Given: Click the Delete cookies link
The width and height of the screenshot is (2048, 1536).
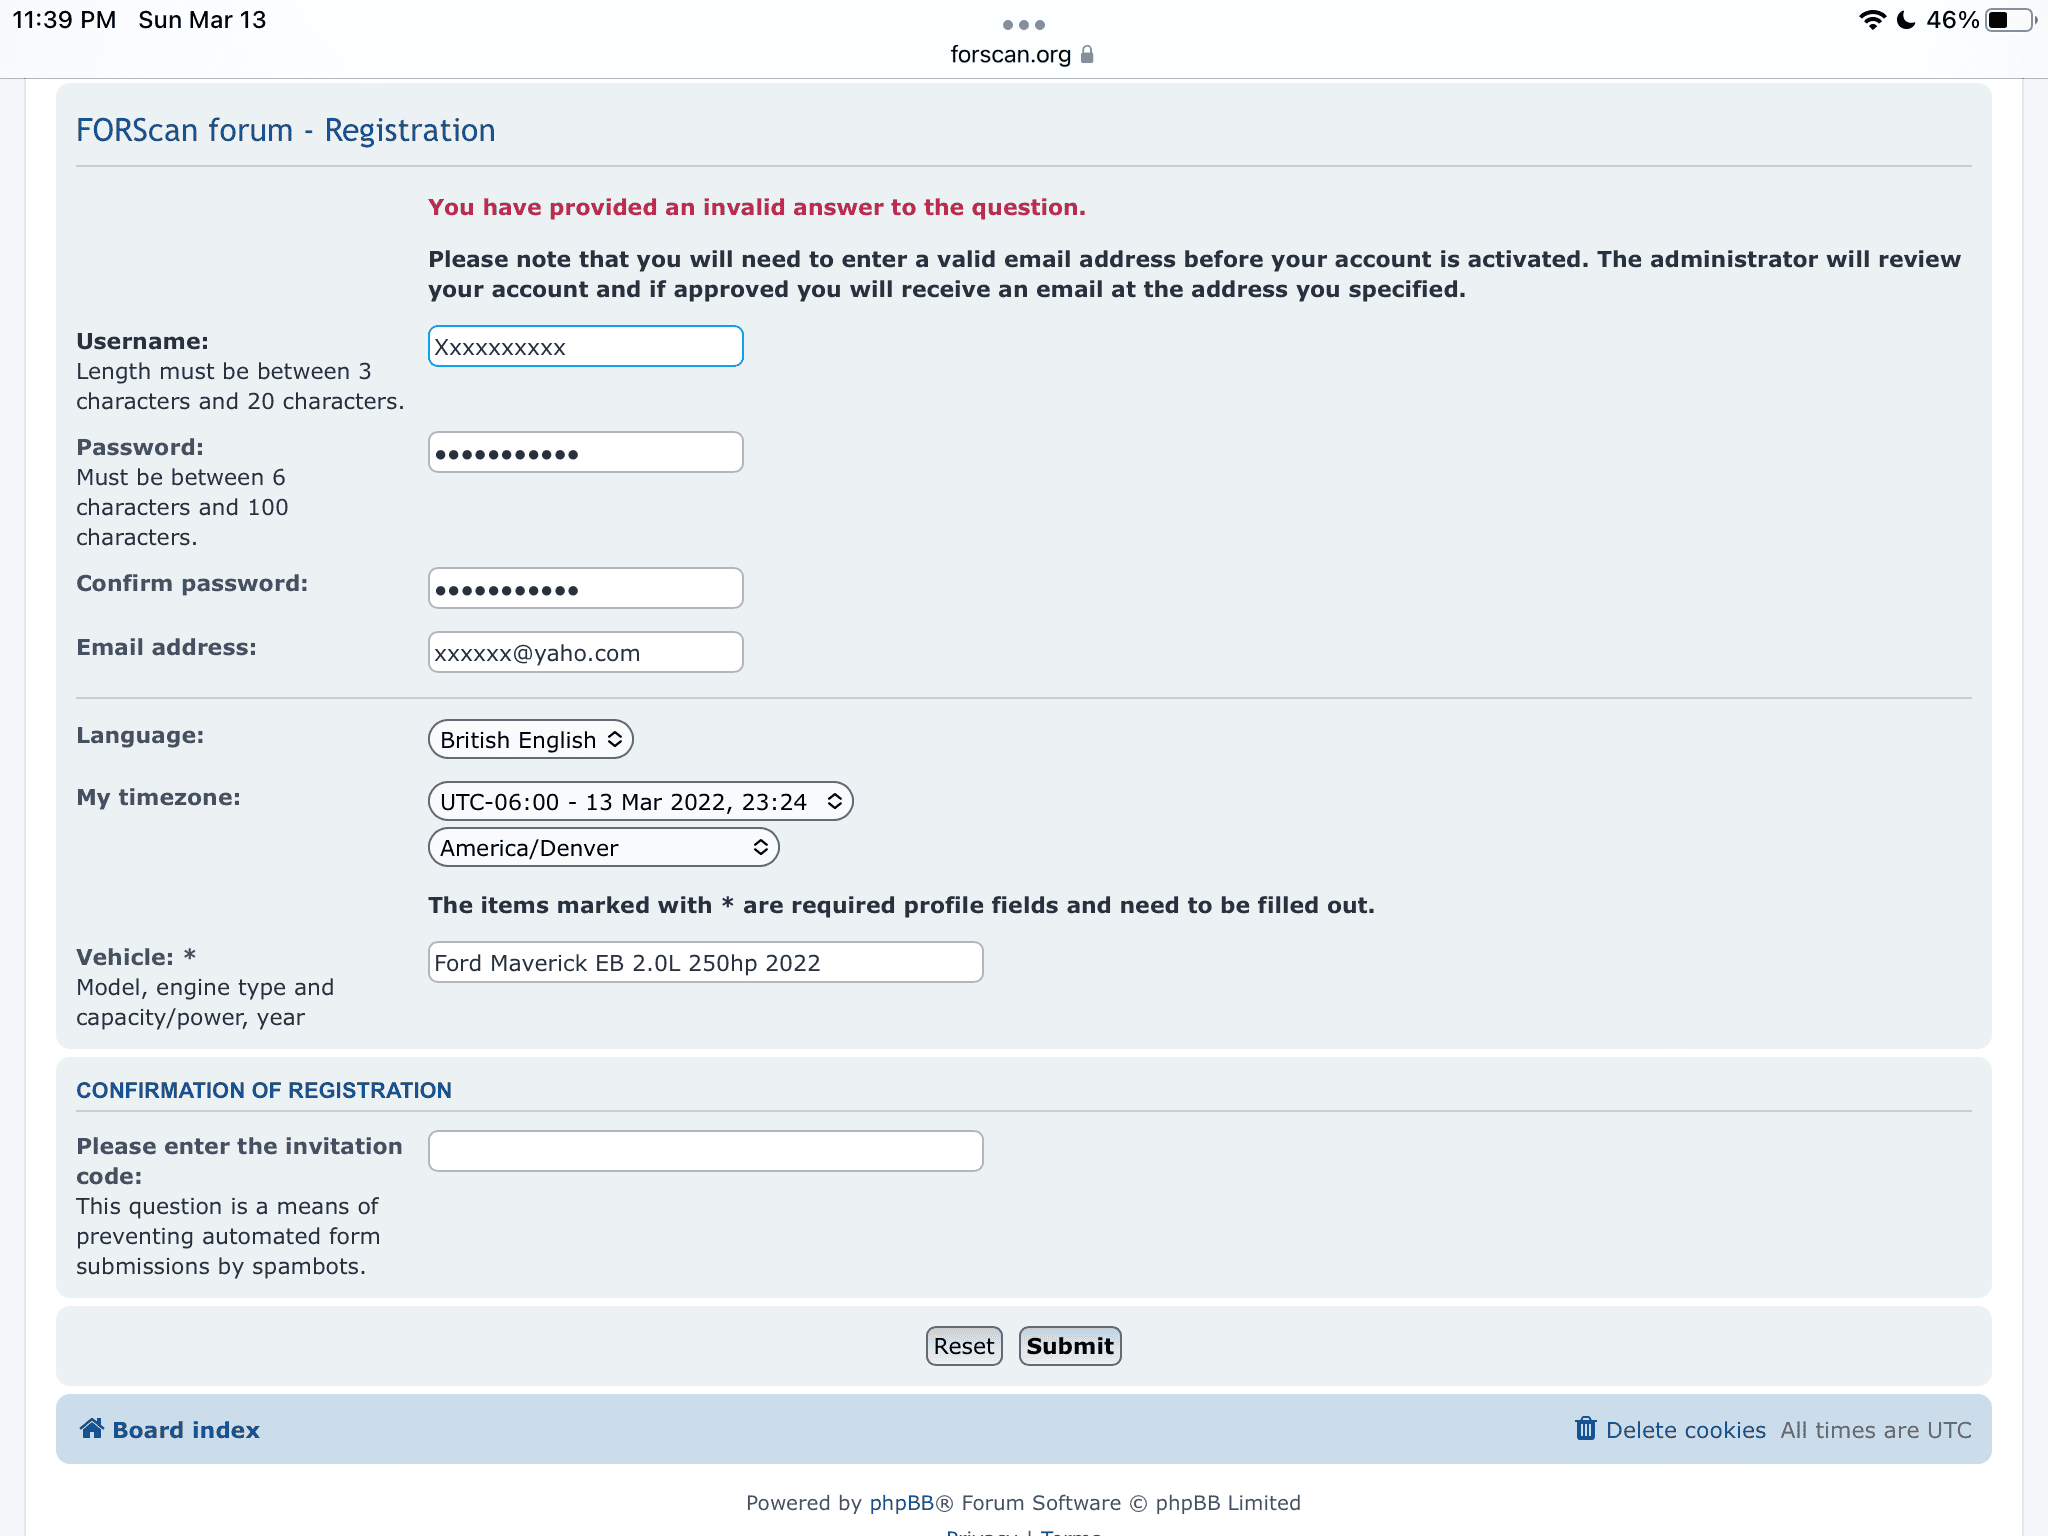Looking at the screenshot, I should tap(1685, 1430).
